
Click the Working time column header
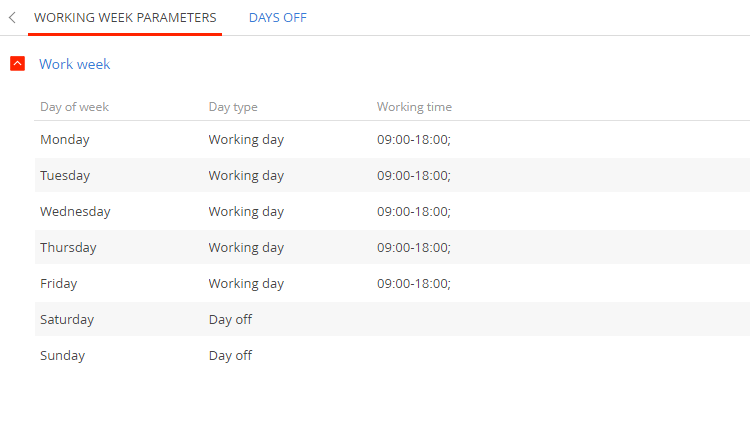[414, 107]
